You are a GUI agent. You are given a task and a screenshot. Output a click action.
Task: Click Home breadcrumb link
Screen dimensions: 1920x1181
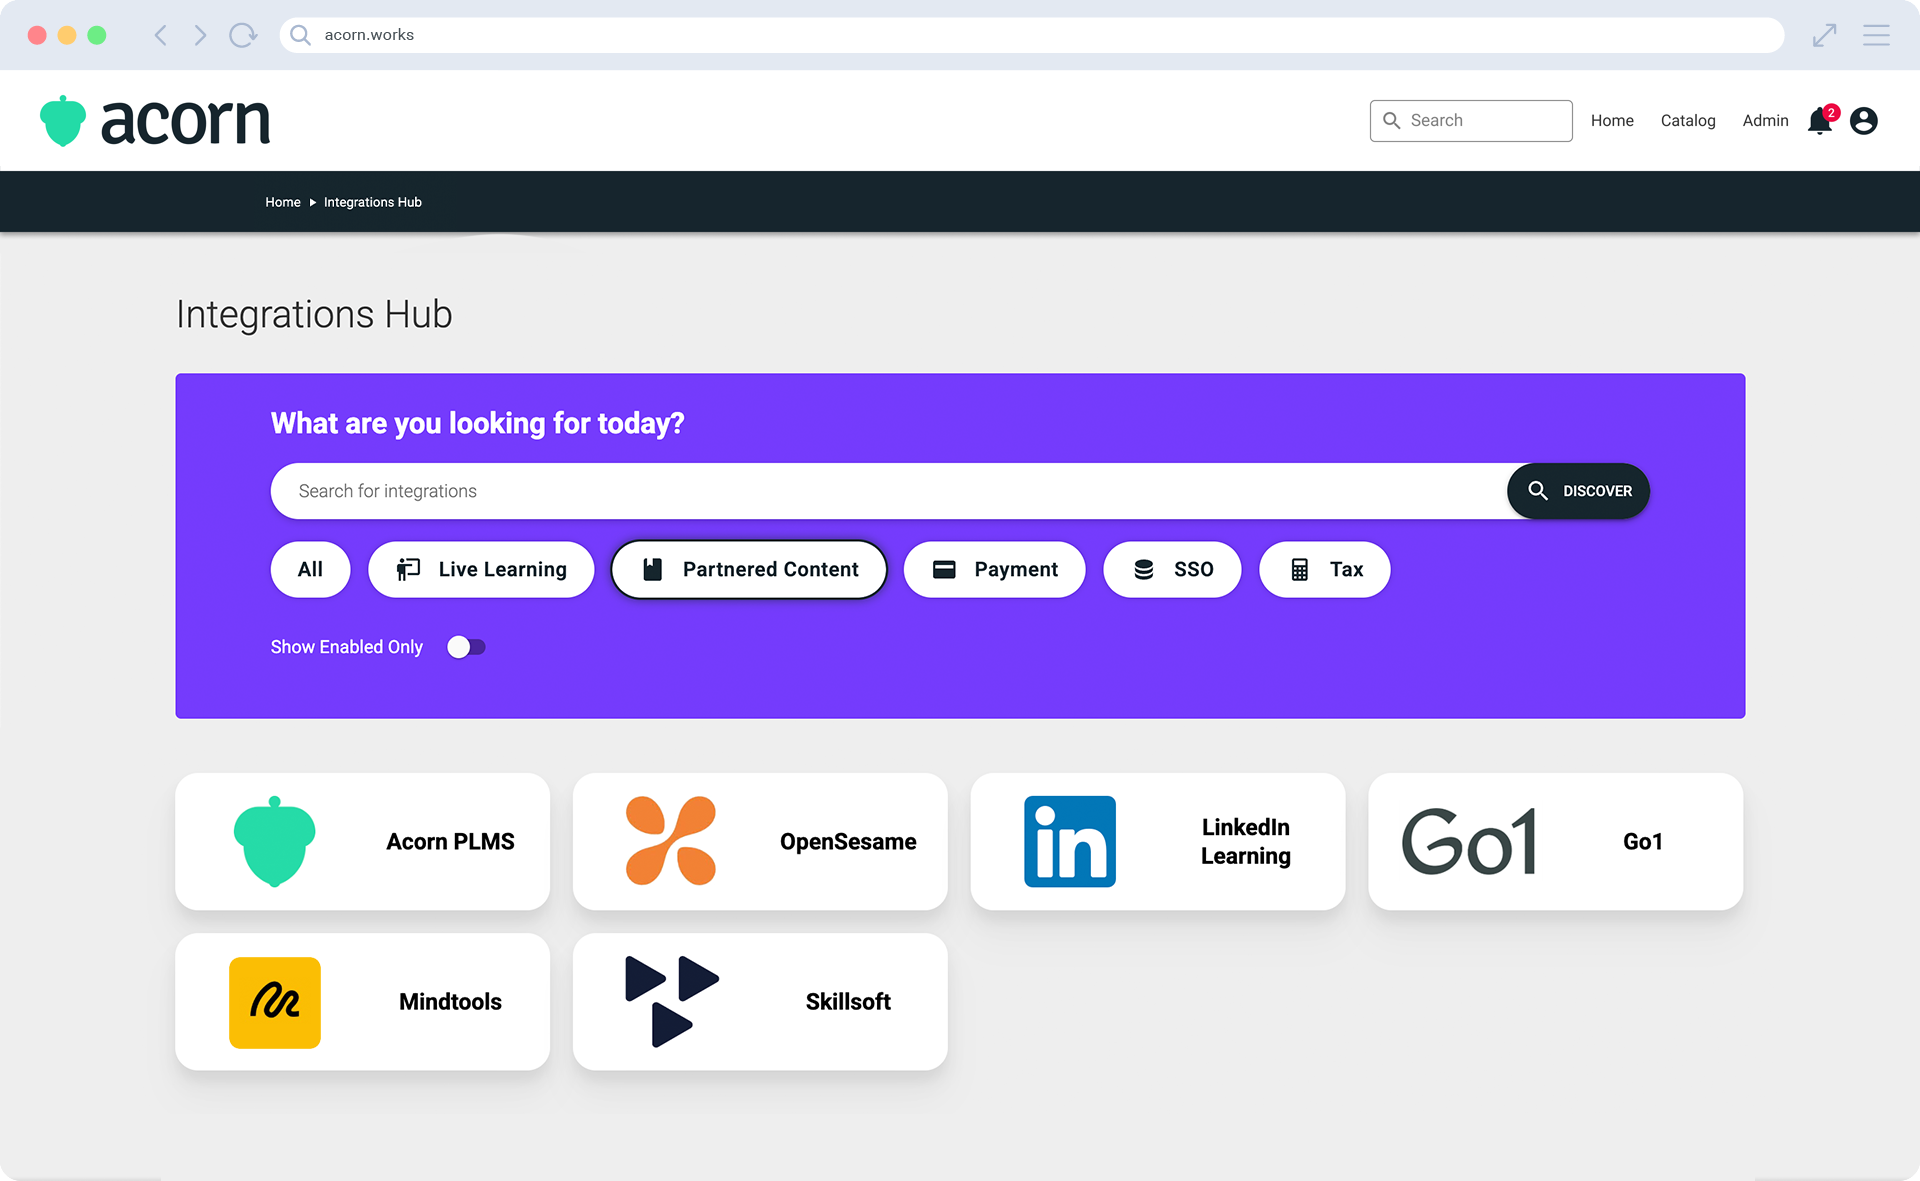[282, 202]
